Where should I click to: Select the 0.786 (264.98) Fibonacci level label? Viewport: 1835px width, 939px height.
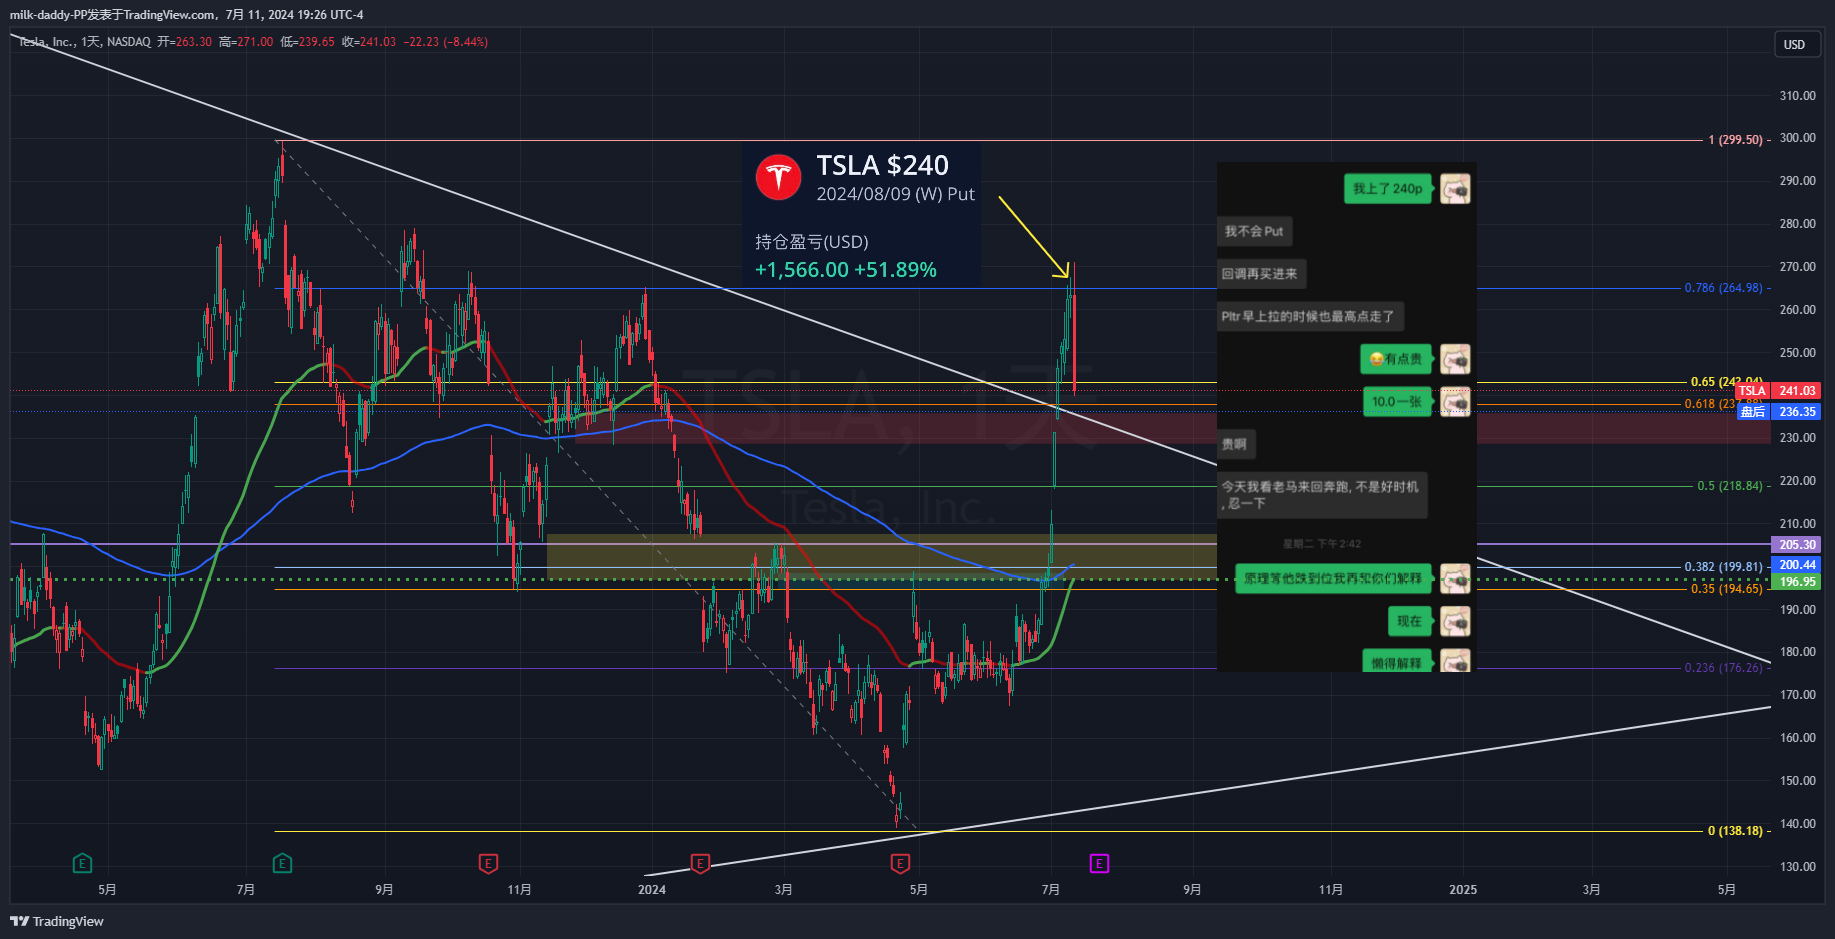pos(1723,288)
